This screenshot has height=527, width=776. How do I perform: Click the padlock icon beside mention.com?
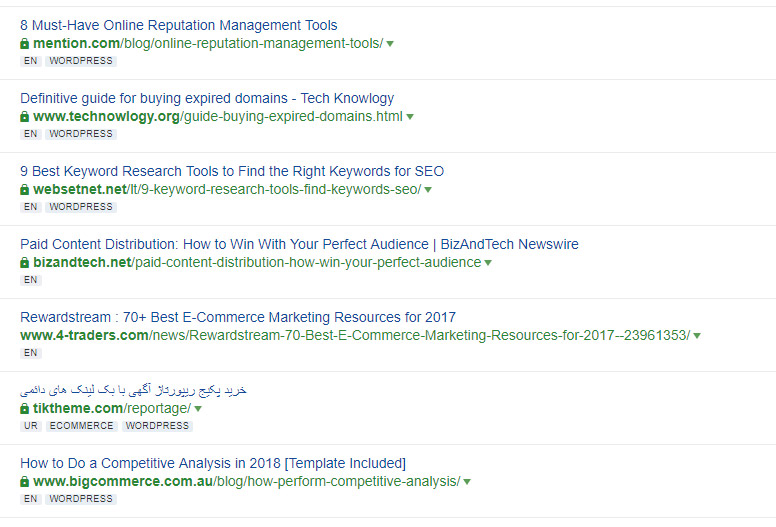click(x=25, y=44)
